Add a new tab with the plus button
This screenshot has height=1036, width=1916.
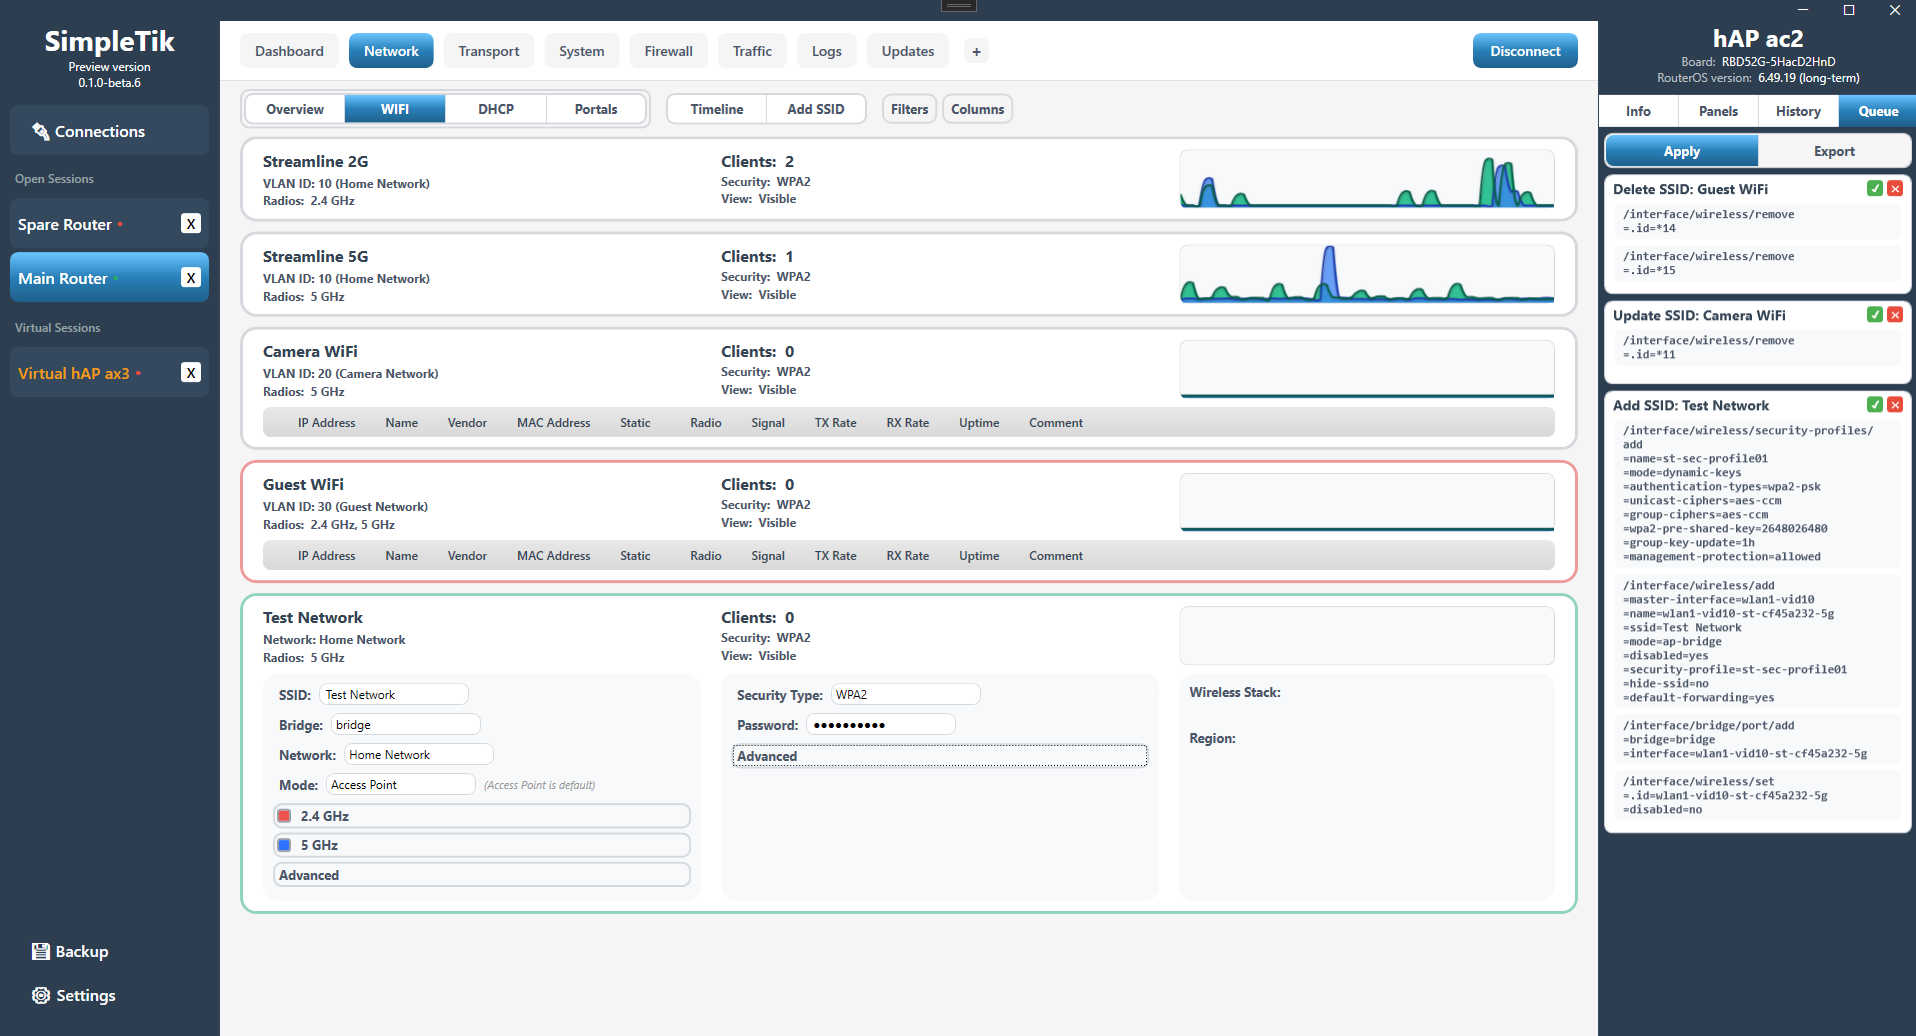(977, 51)
